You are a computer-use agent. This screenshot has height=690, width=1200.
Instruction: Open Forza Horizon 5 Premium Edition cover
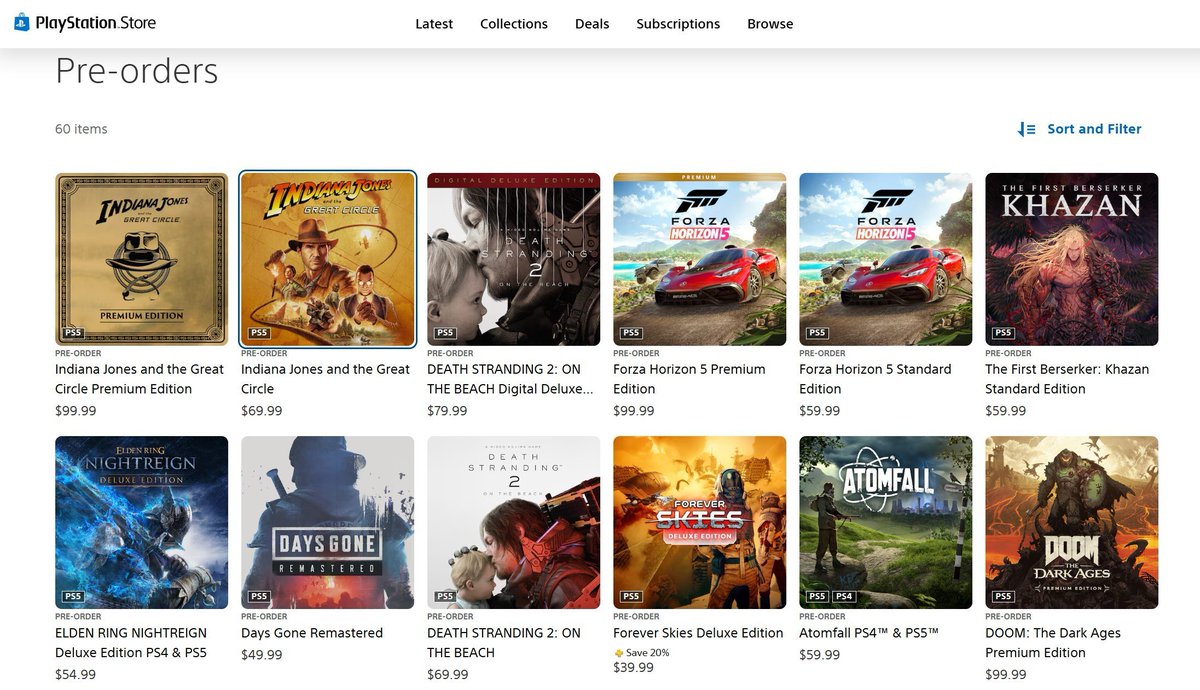[x=700, y=260]
